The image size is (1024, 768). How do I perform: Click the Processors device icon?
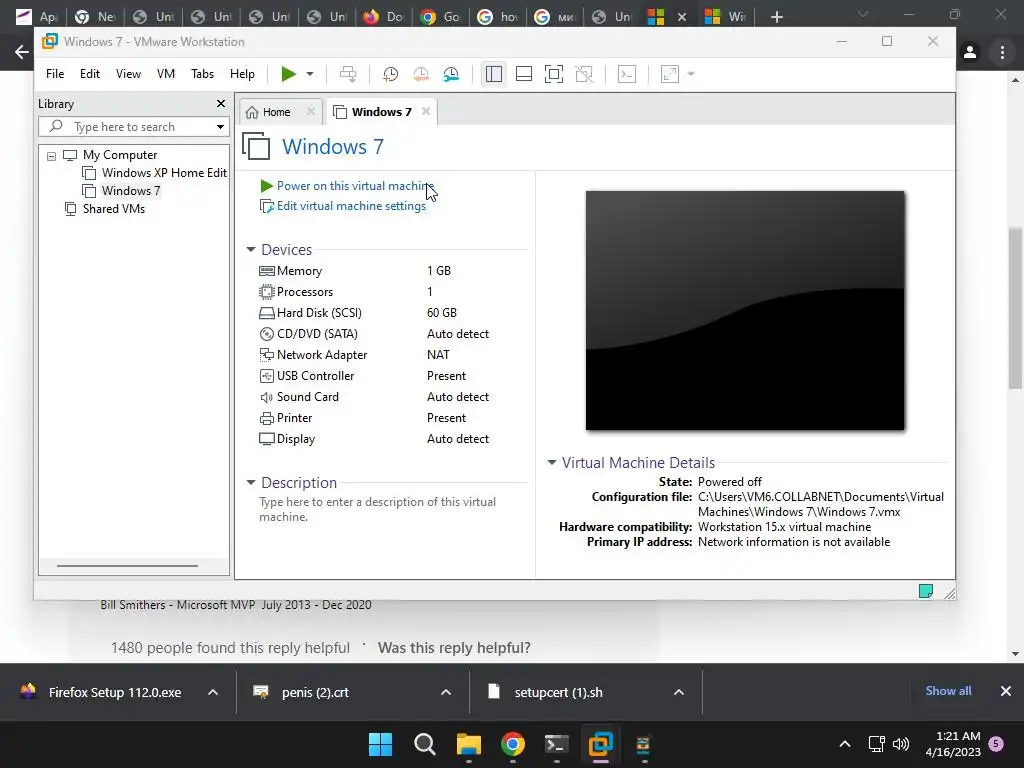266,292
